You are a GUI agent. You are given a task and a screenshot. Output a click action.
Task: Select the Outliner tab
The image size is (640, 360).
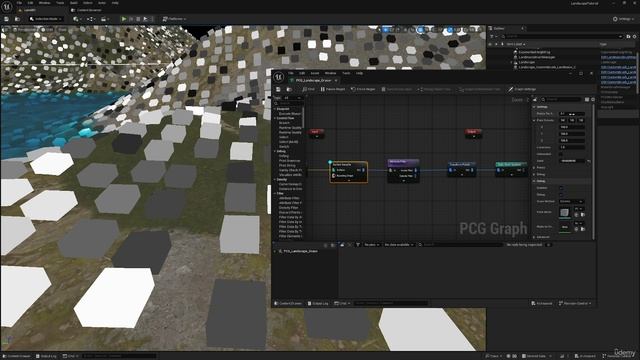tap(499, 28)
